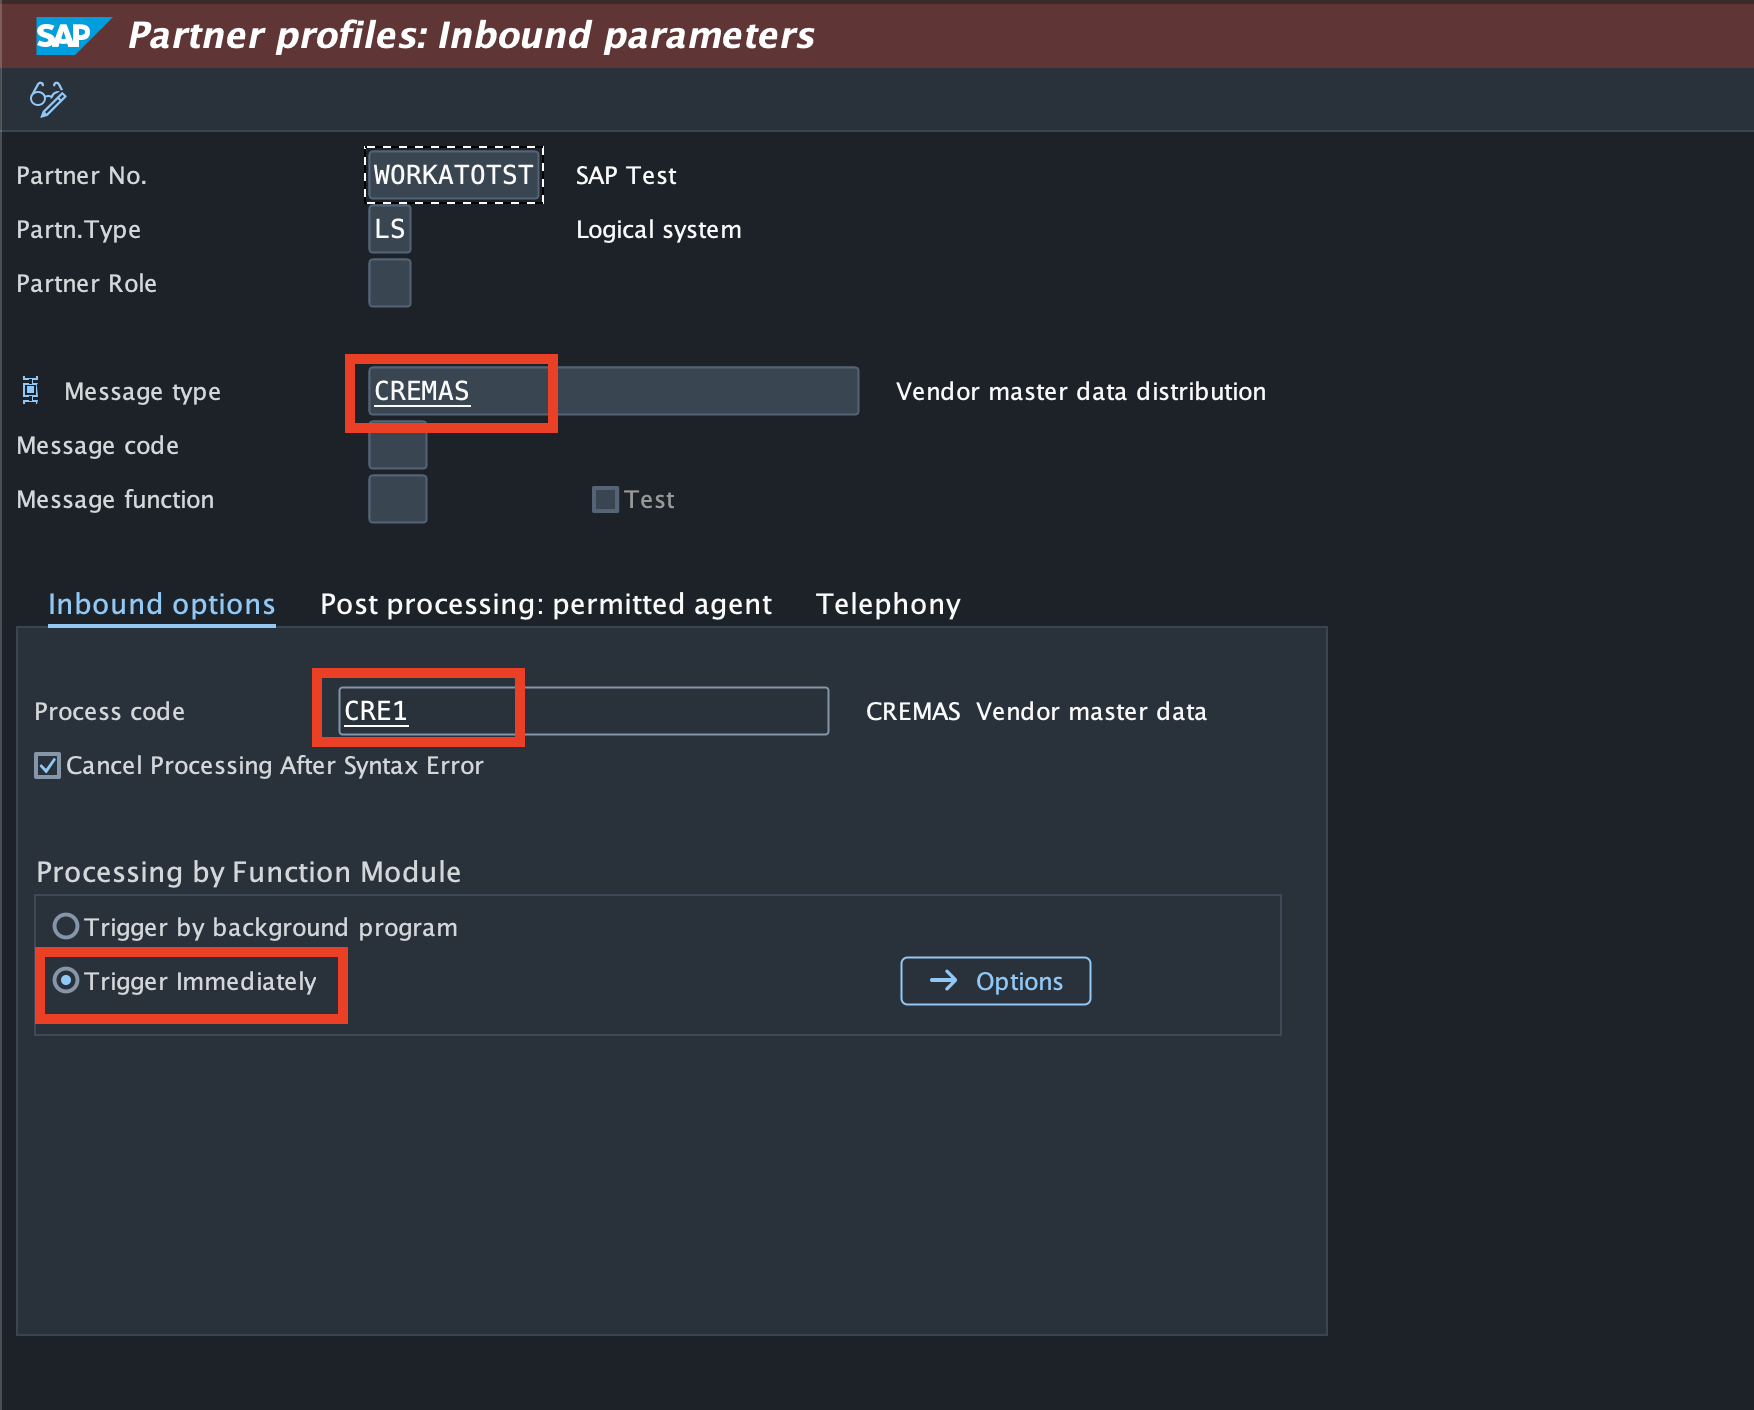
Task: Click the Partner No. field showing WORKATOTST
Action: point(452,175)
